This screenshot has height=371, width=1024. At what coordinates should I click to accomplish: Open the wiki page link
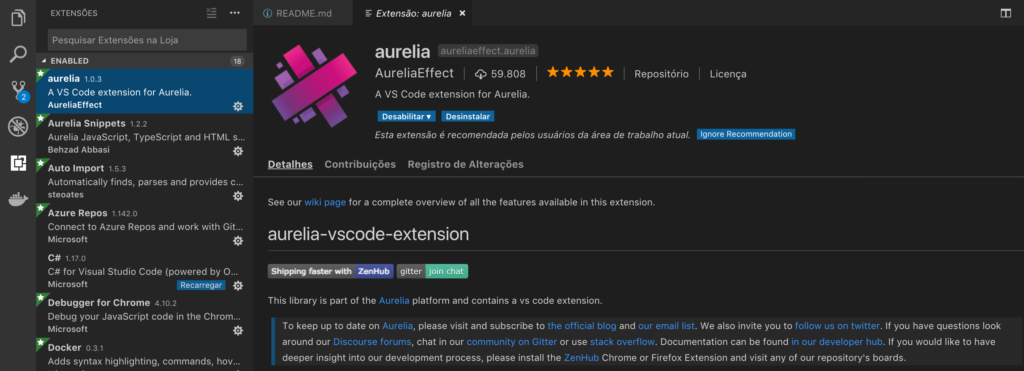(x=325, y=202)
